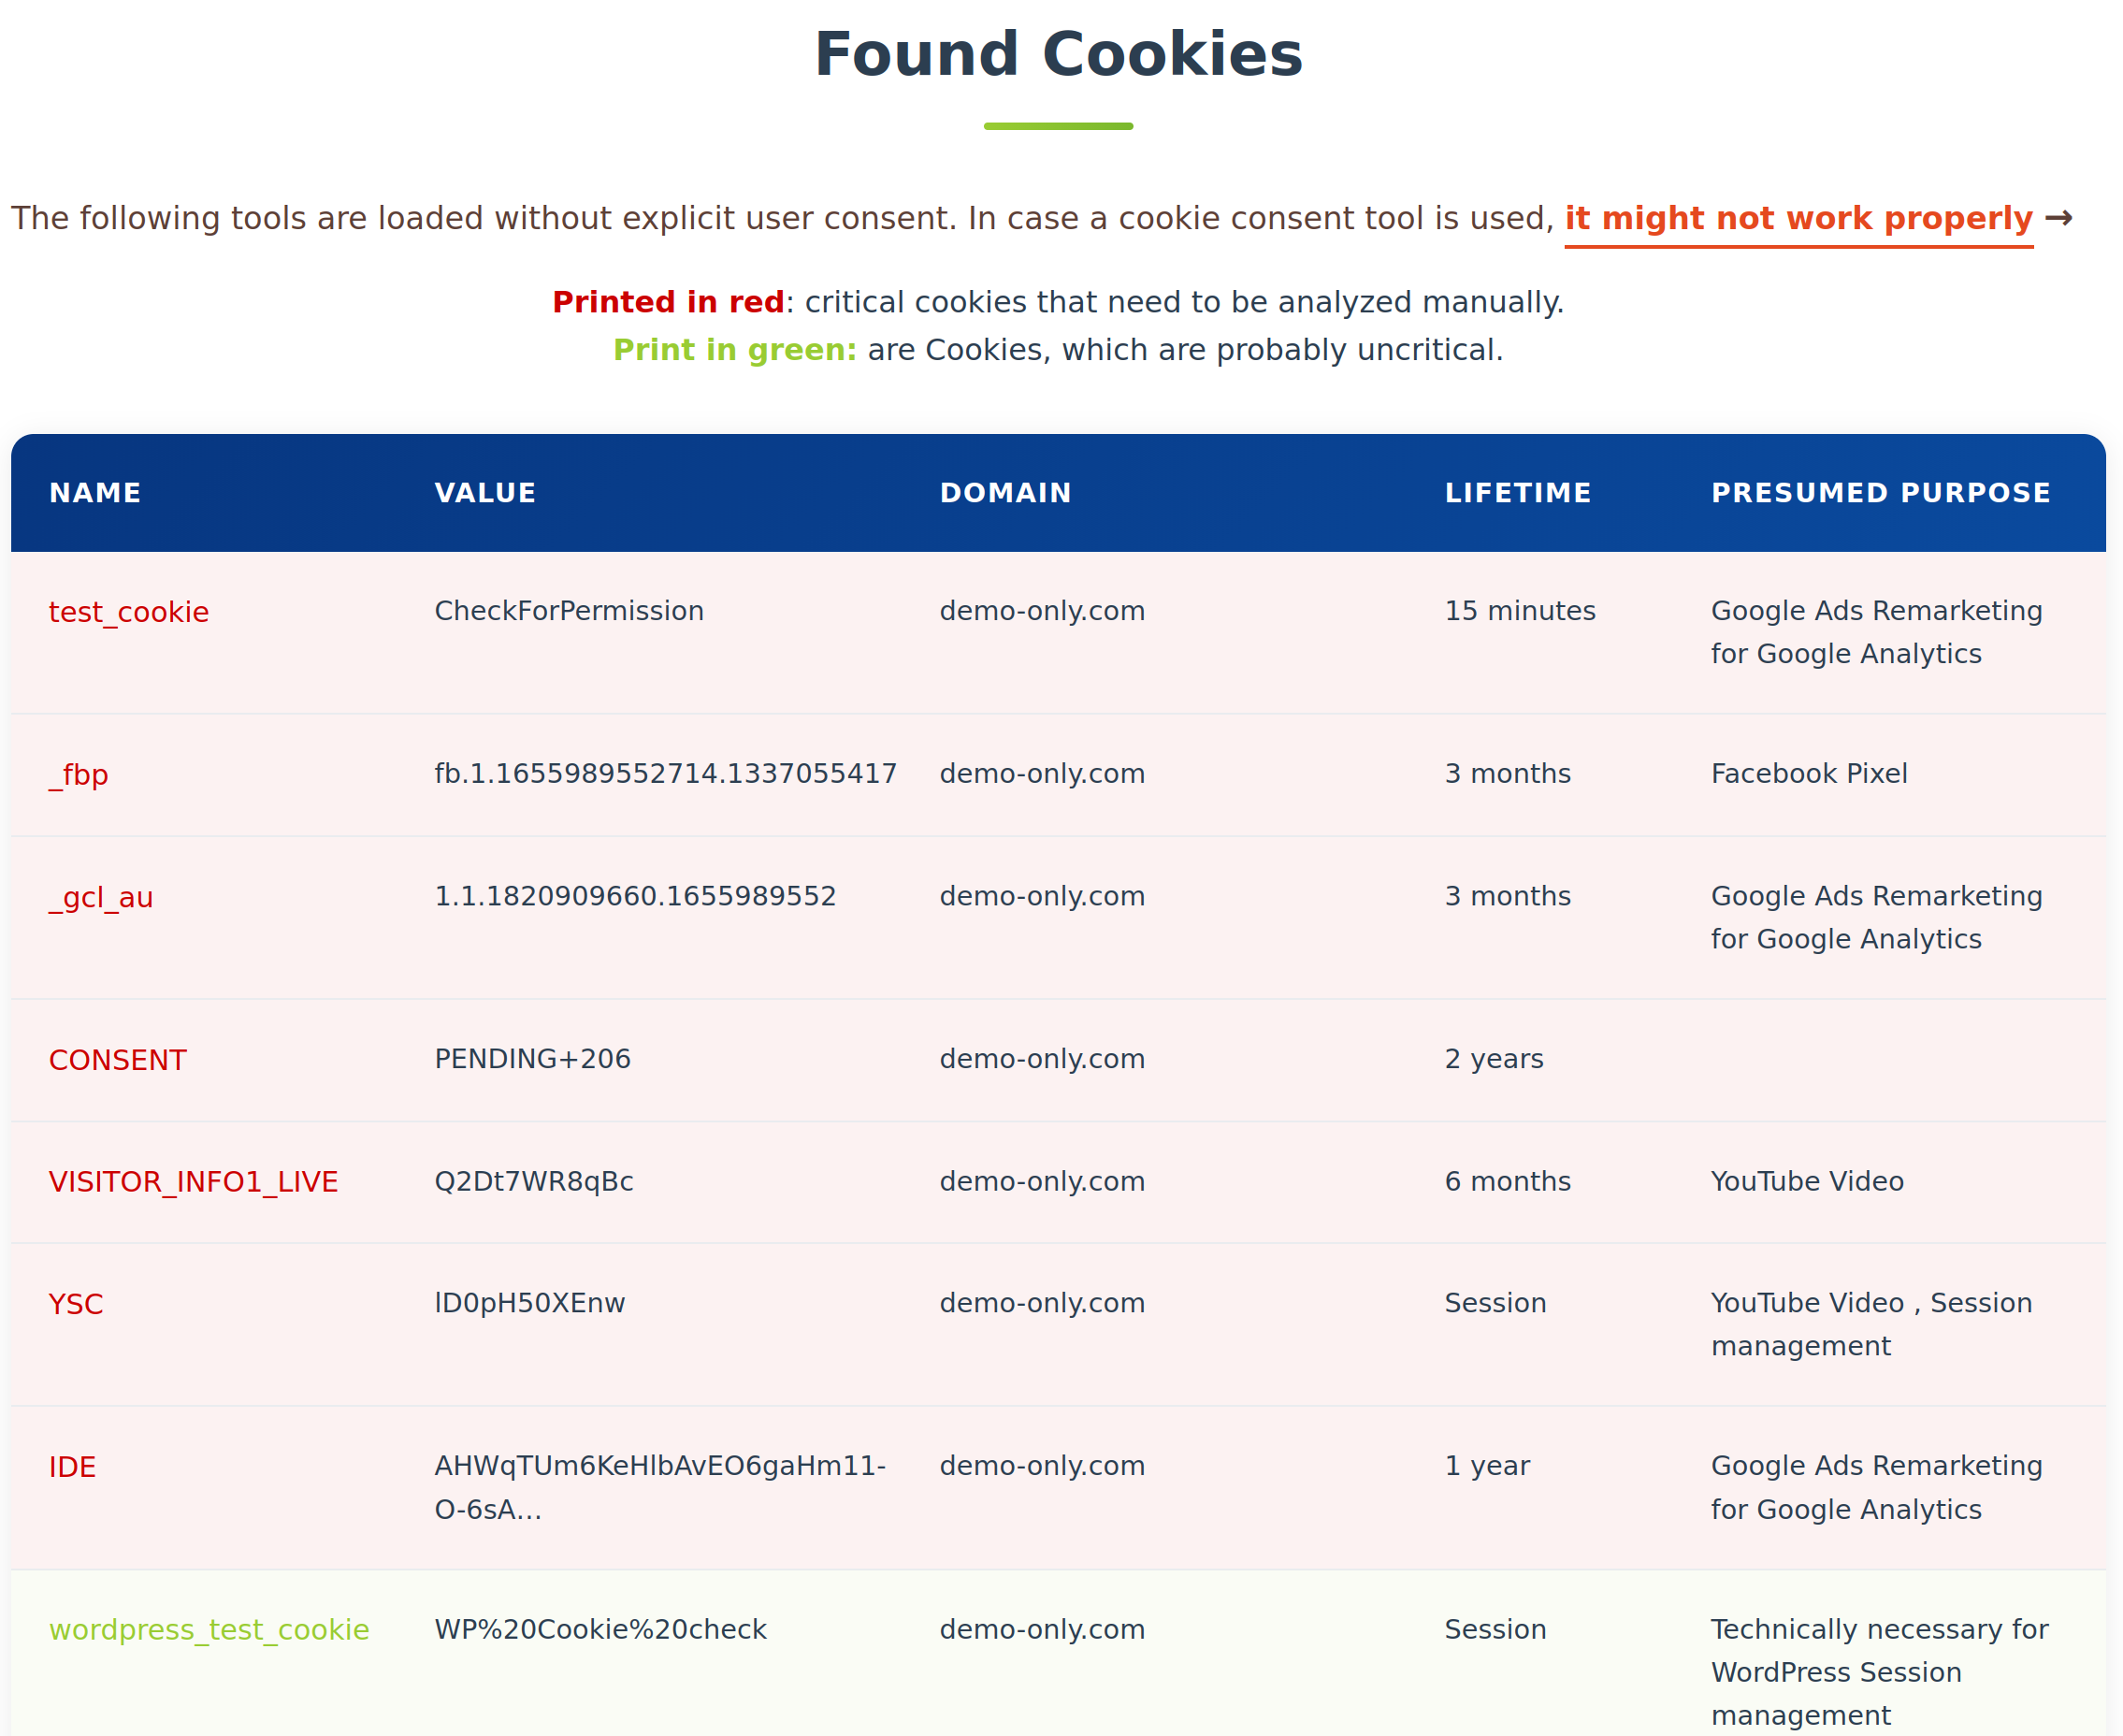Click the NAME column header
The width and height of the screenshot is (2123, 1736).
coord(95,493)
